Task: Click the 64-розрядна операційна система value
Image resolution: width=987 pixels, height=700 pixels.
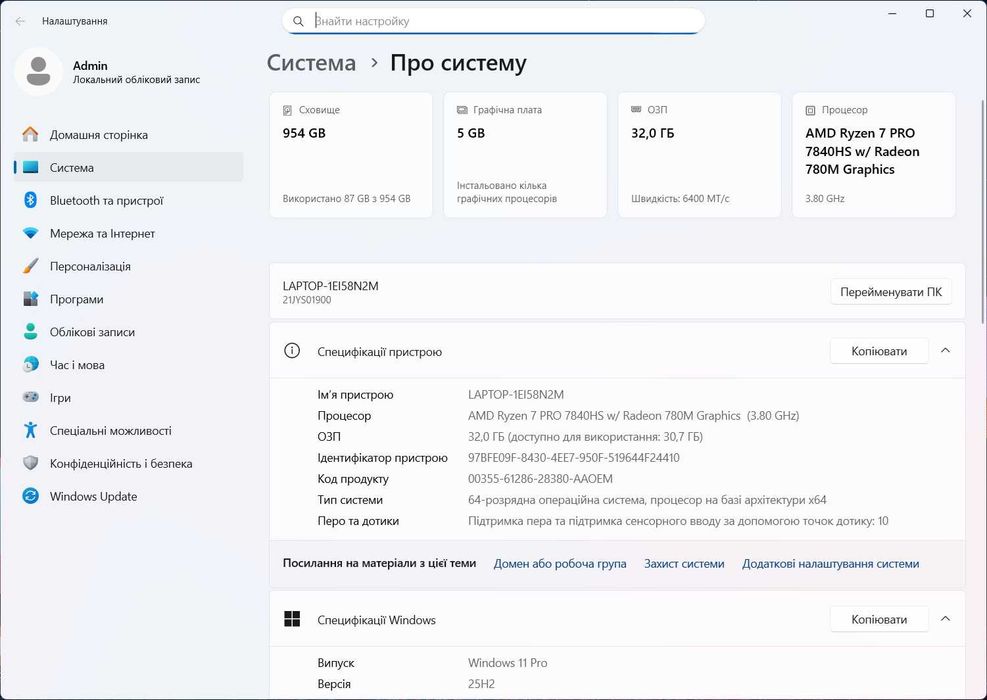Action: (647, 500)
